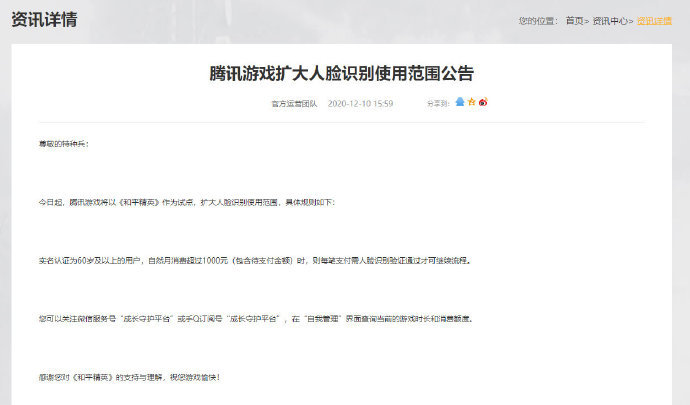Click the closing line 感谢您对《和平精英》的支持
Viewport: 690px width, 405px height.
click(129, 377)
